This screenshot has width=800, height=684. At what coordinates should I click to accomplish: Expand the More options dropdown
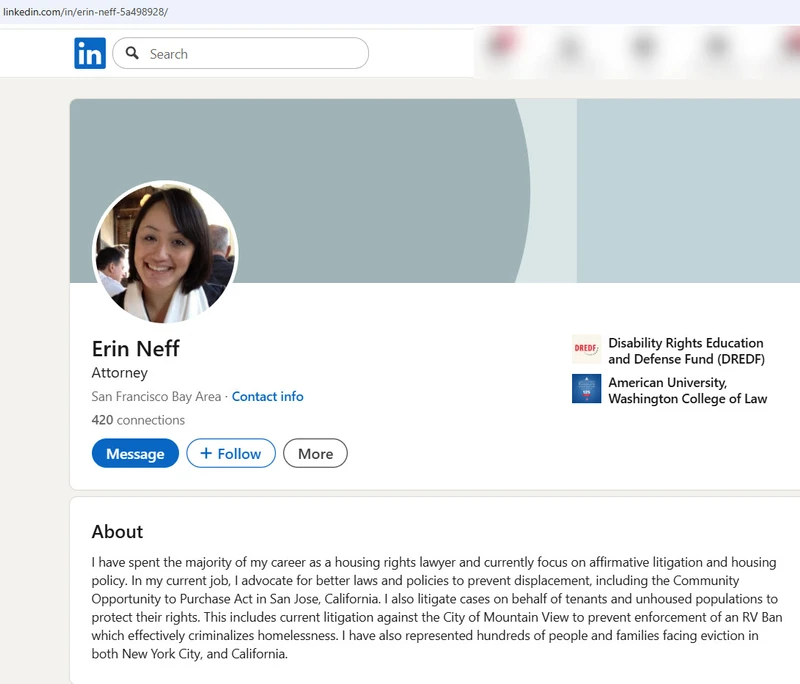pyautogui.click(x=315, y=453)
